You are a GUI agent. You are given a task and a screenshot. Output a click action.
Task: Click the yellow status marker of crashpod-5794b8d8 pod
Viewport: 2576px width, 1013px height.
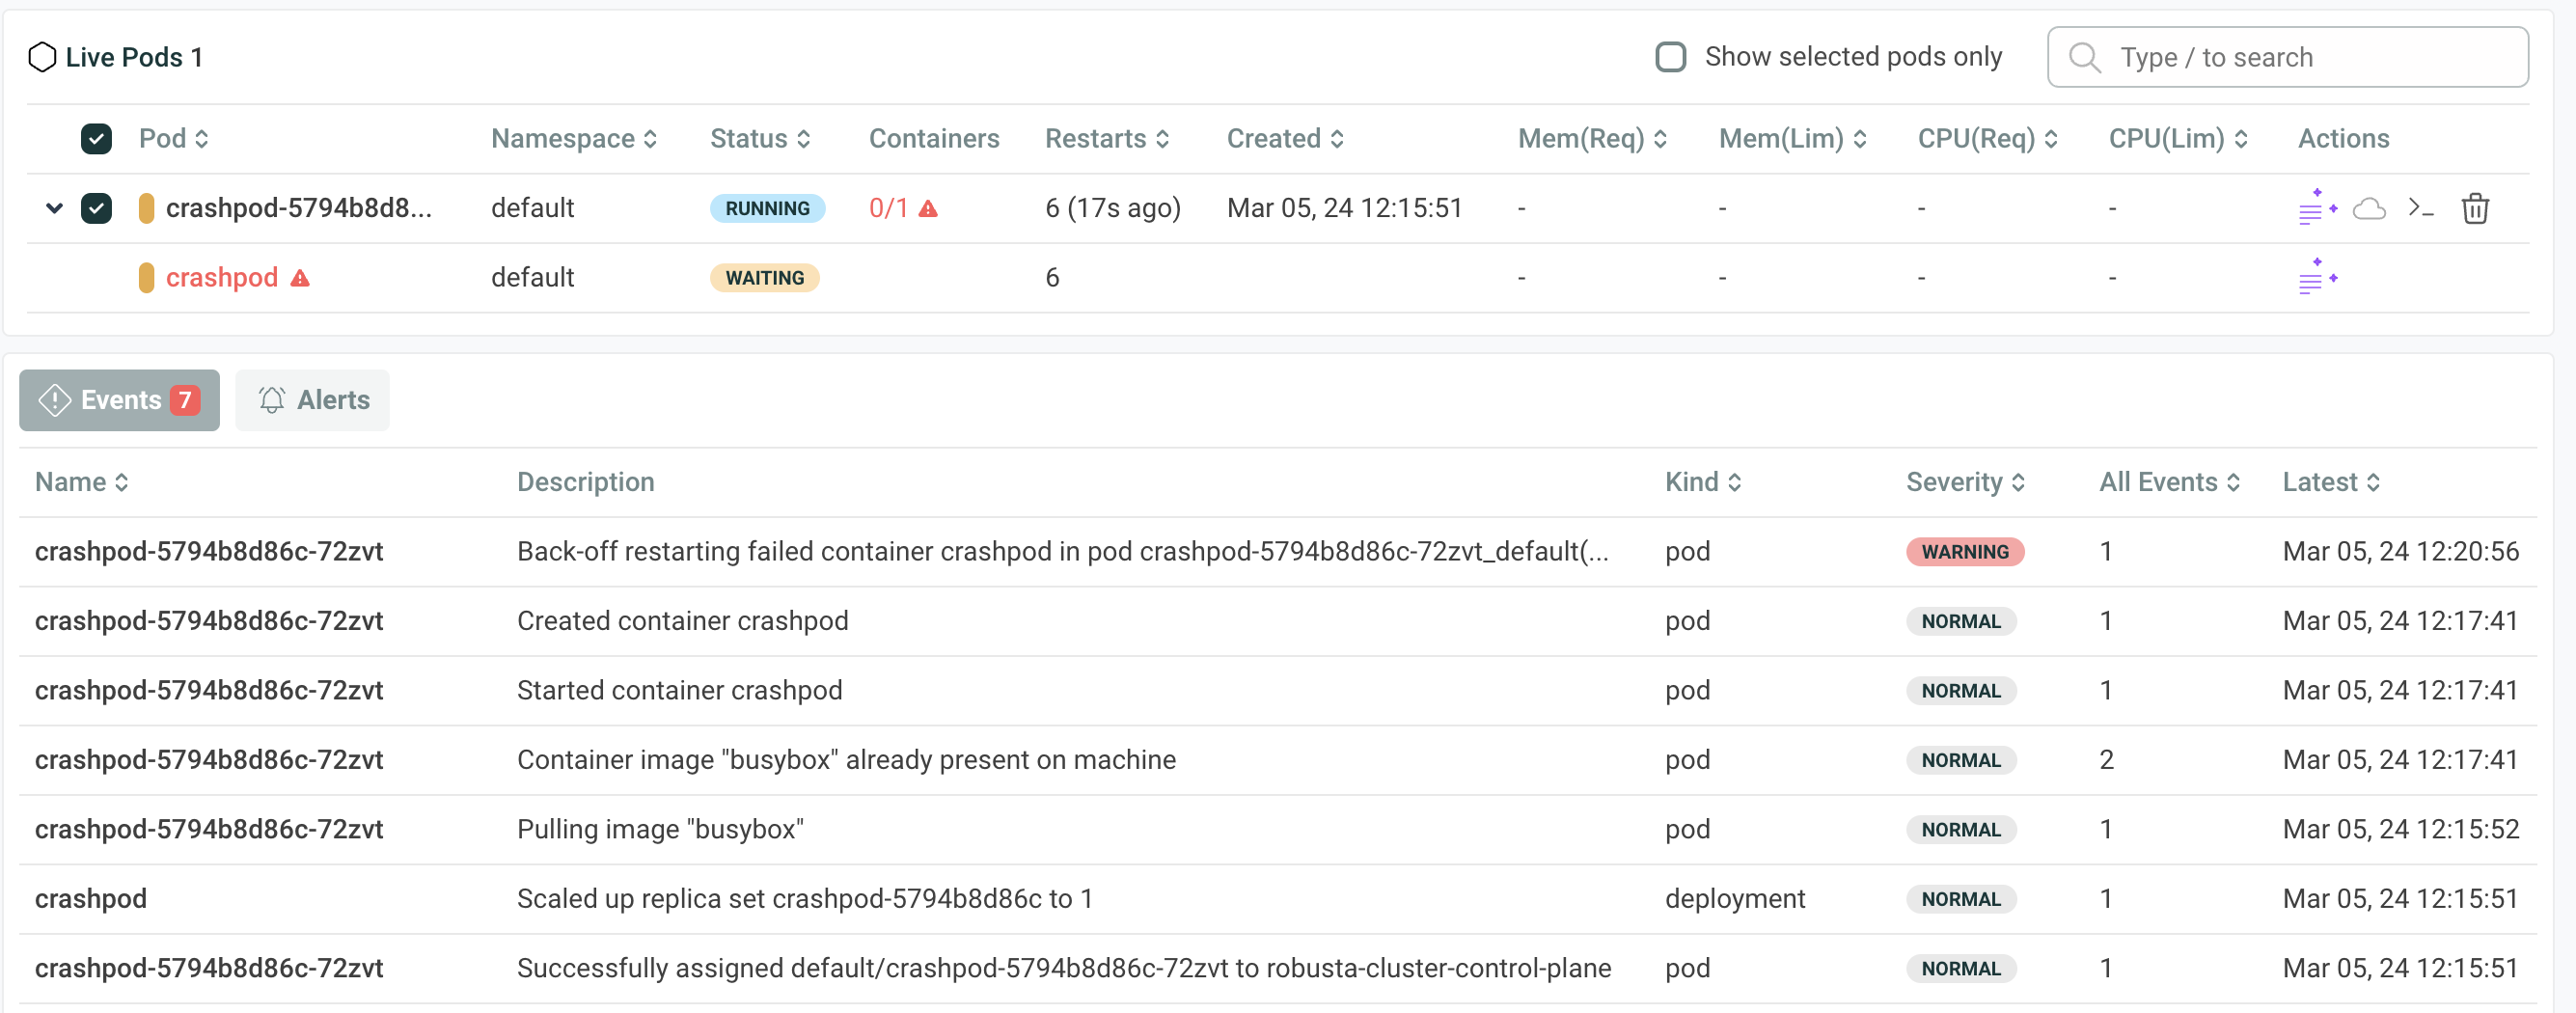(146, 208)
